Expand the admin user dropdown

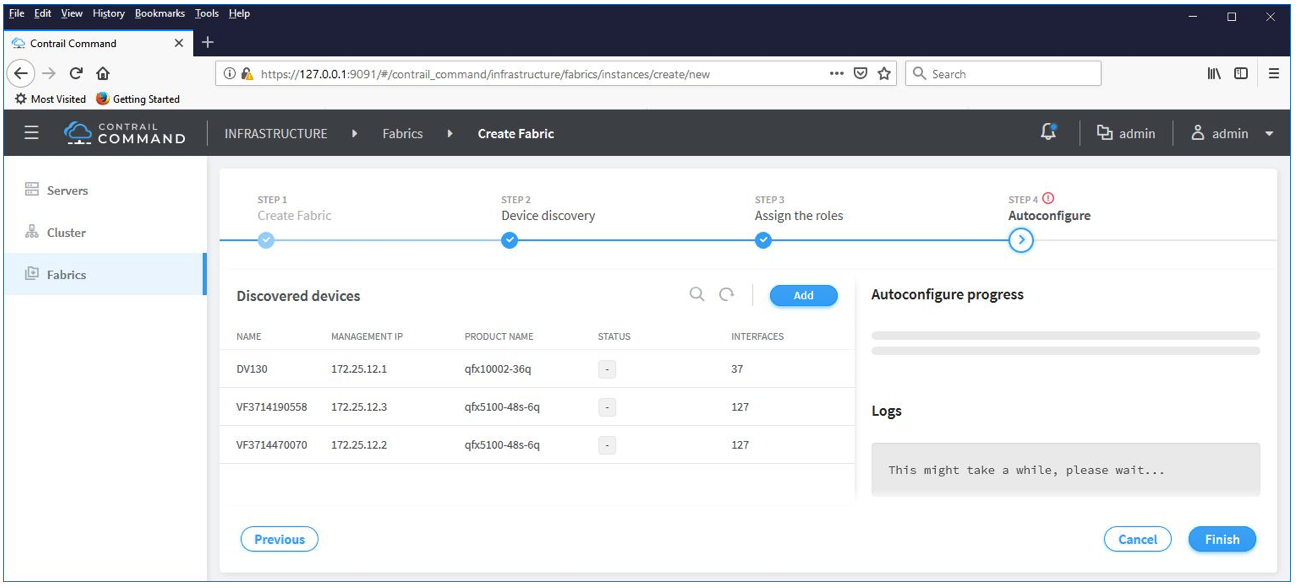tap(1232, 133)
